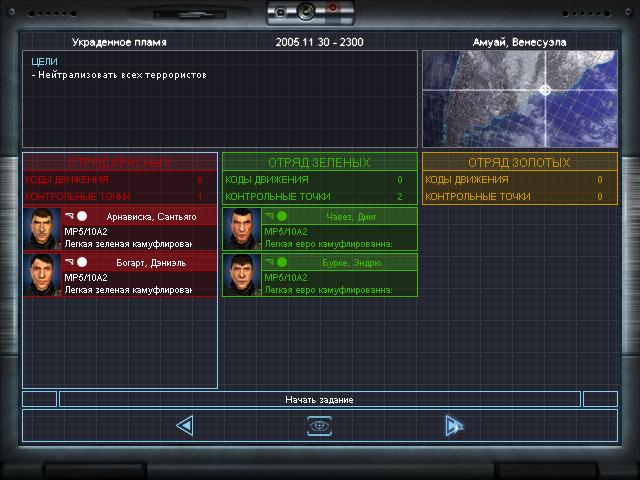Image resolution: width=640 pixels, height=480 pixels.
Task: Toggle white status dot for Арнависка, Сантьяго
Action: (82, 216)
